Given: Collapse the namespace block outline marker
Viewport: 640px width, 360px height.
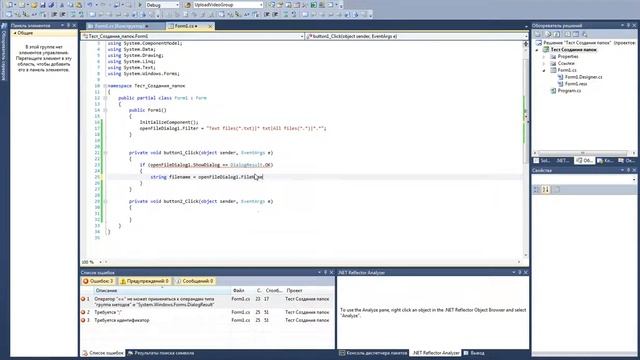Looking at the screenshot, I should [x=105, y=86].
